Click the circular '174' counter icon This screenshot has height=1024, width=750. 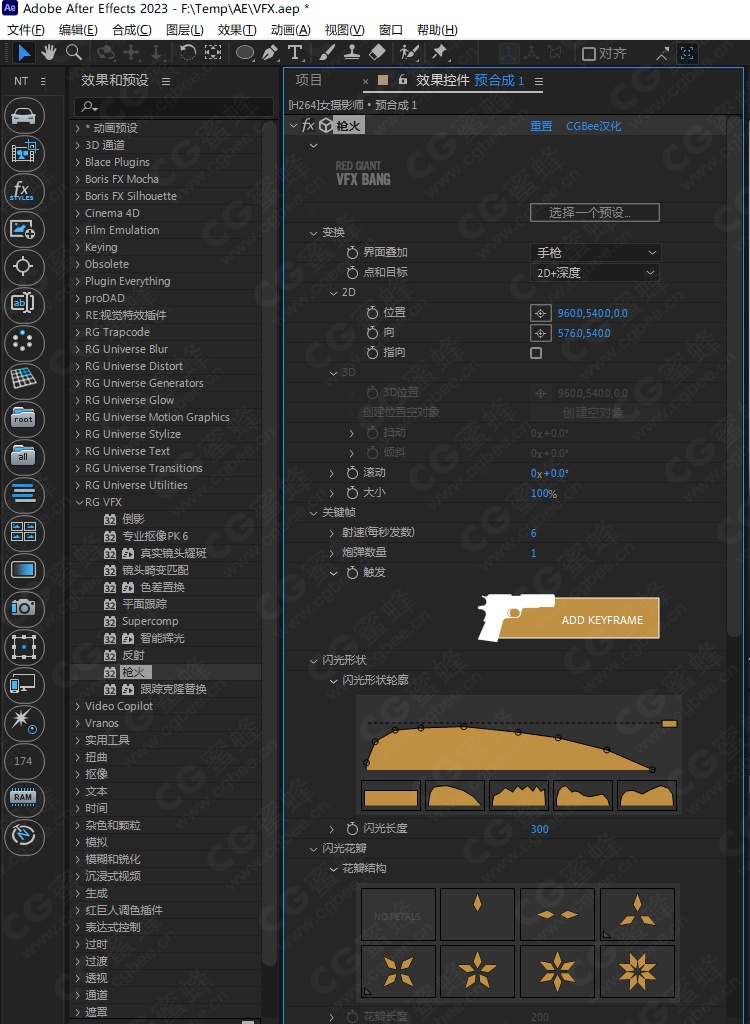[24, 761]
